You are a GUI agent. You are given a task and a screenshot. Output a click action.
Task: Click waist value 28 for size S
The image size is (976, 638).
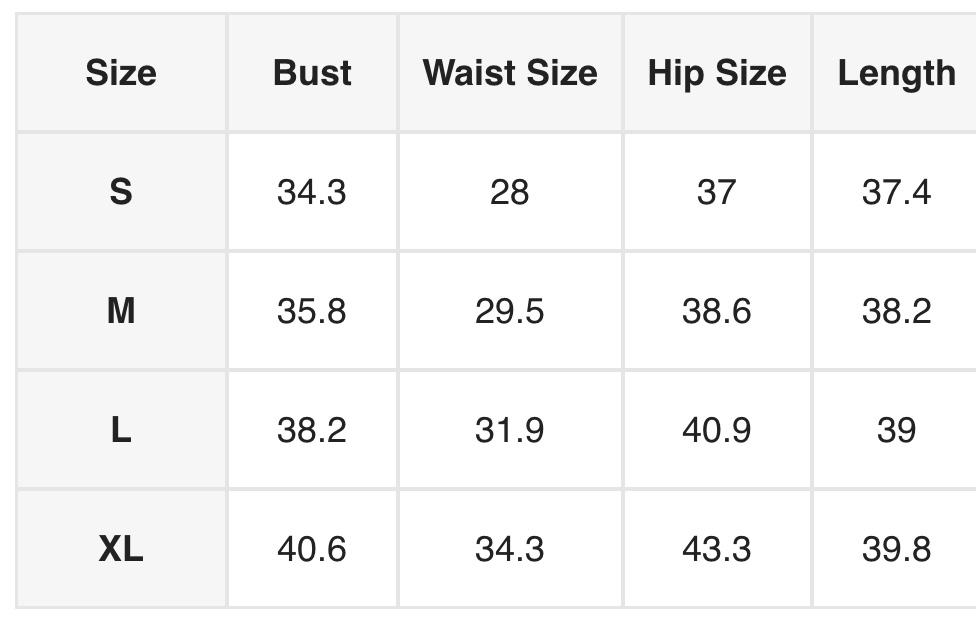[510, 191]
